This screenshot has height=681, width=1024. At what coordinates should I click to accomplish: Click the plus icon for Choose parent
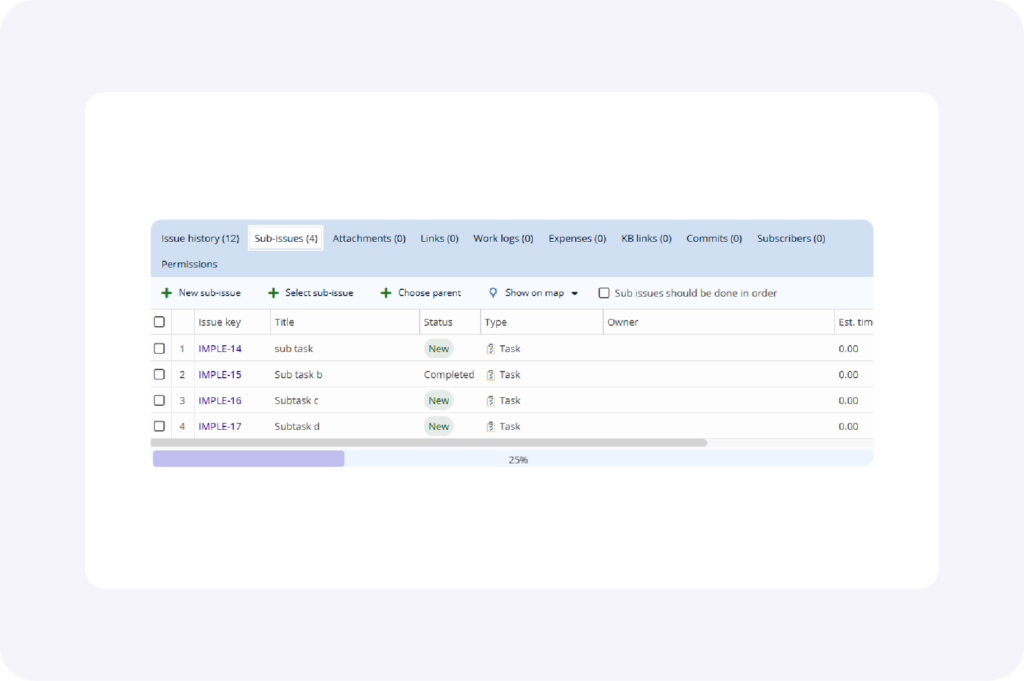click(x=386, y=293)
